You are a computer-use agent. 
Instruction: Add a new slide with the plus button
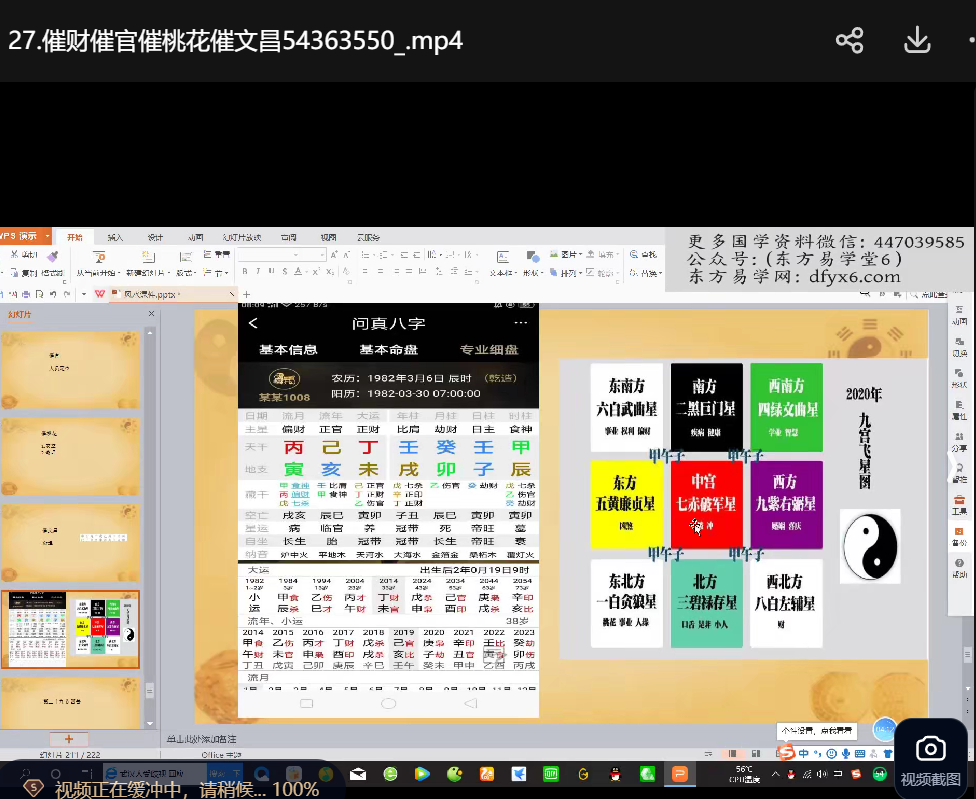69,739
